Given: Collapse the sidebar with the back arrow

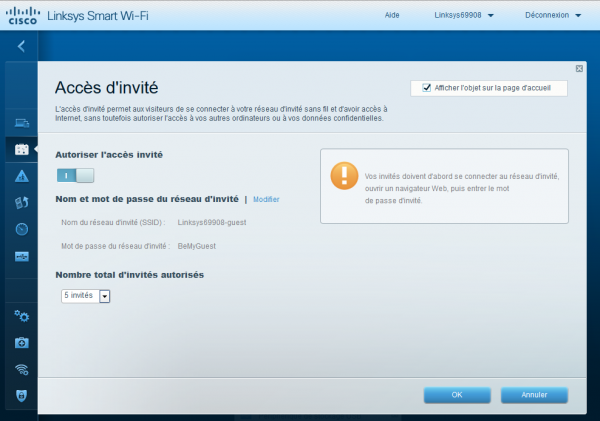Looking at the screenshot, I should (21, 46).
